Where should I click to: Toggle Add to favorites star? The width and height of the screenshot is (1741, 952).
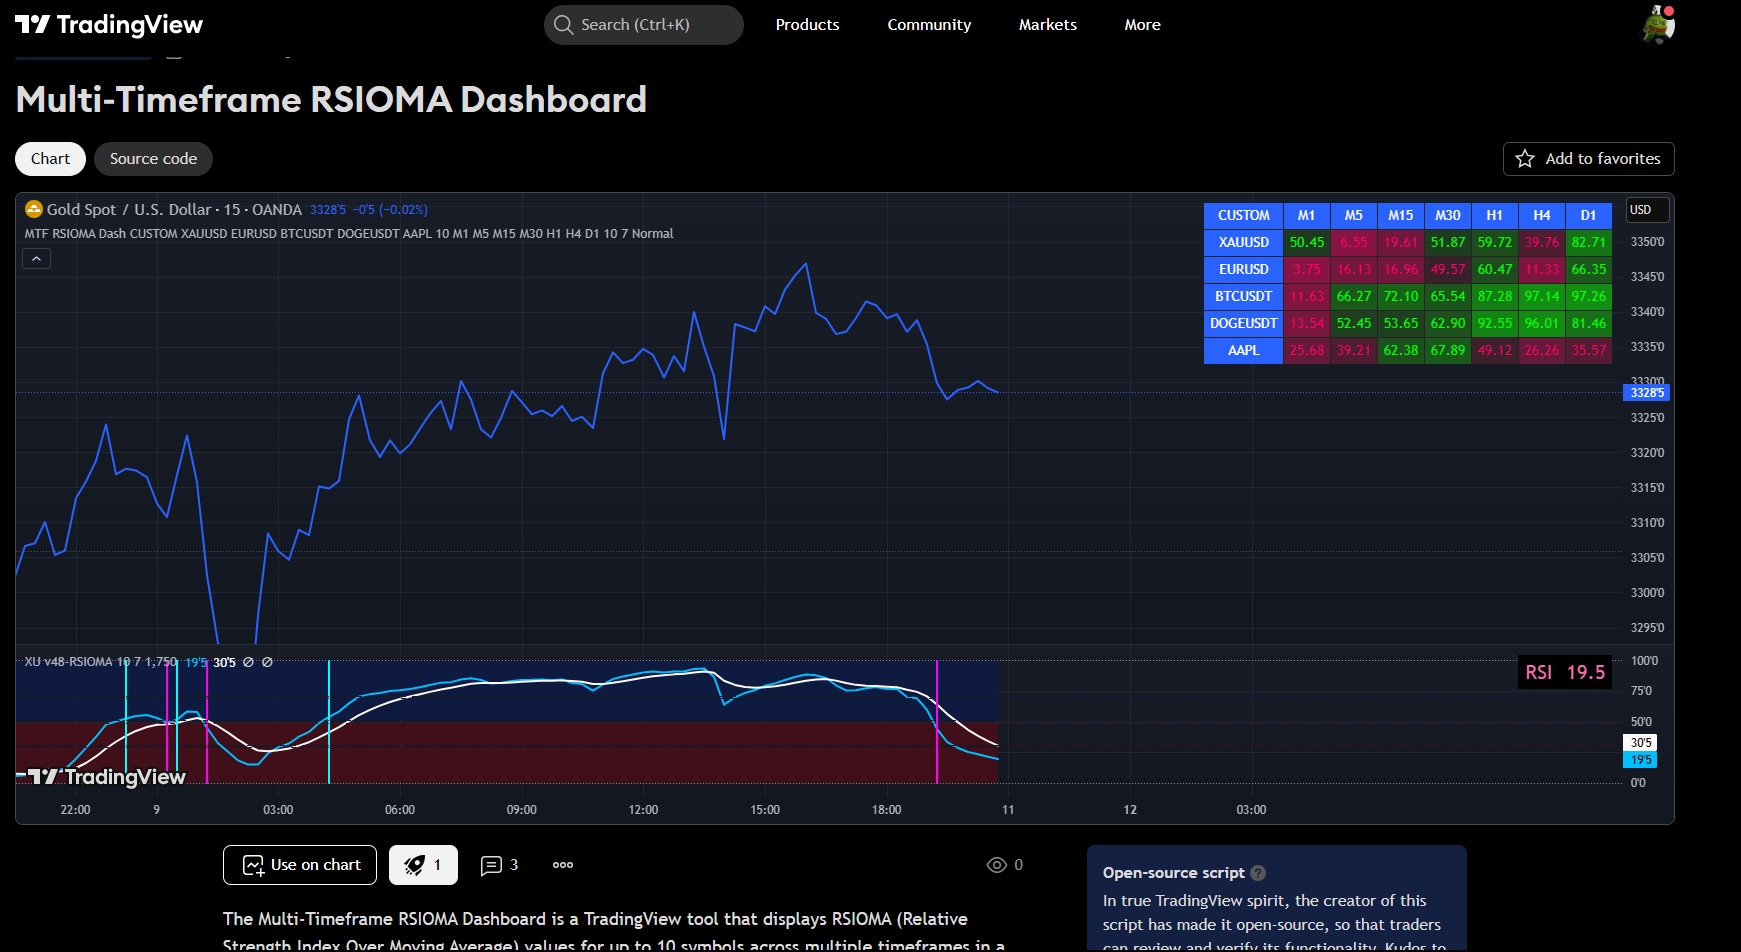pyautogui.click(x=1525, y=159)
